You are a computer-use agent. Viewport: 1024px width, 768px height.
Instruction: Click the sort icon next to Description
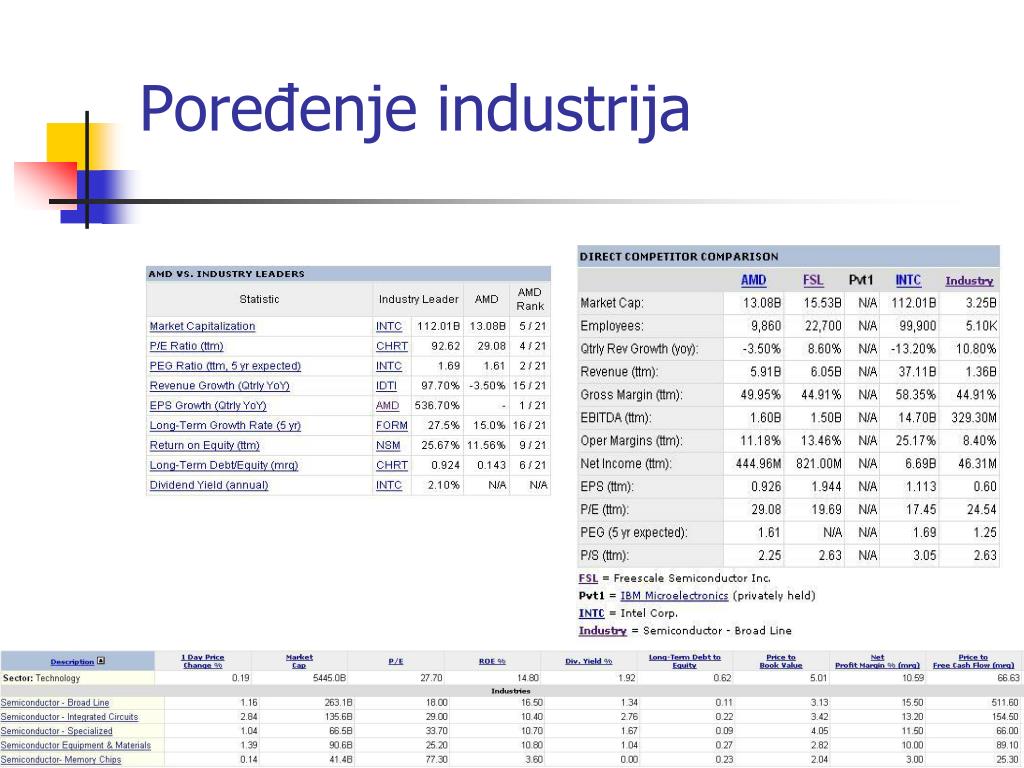click(101, 661)
